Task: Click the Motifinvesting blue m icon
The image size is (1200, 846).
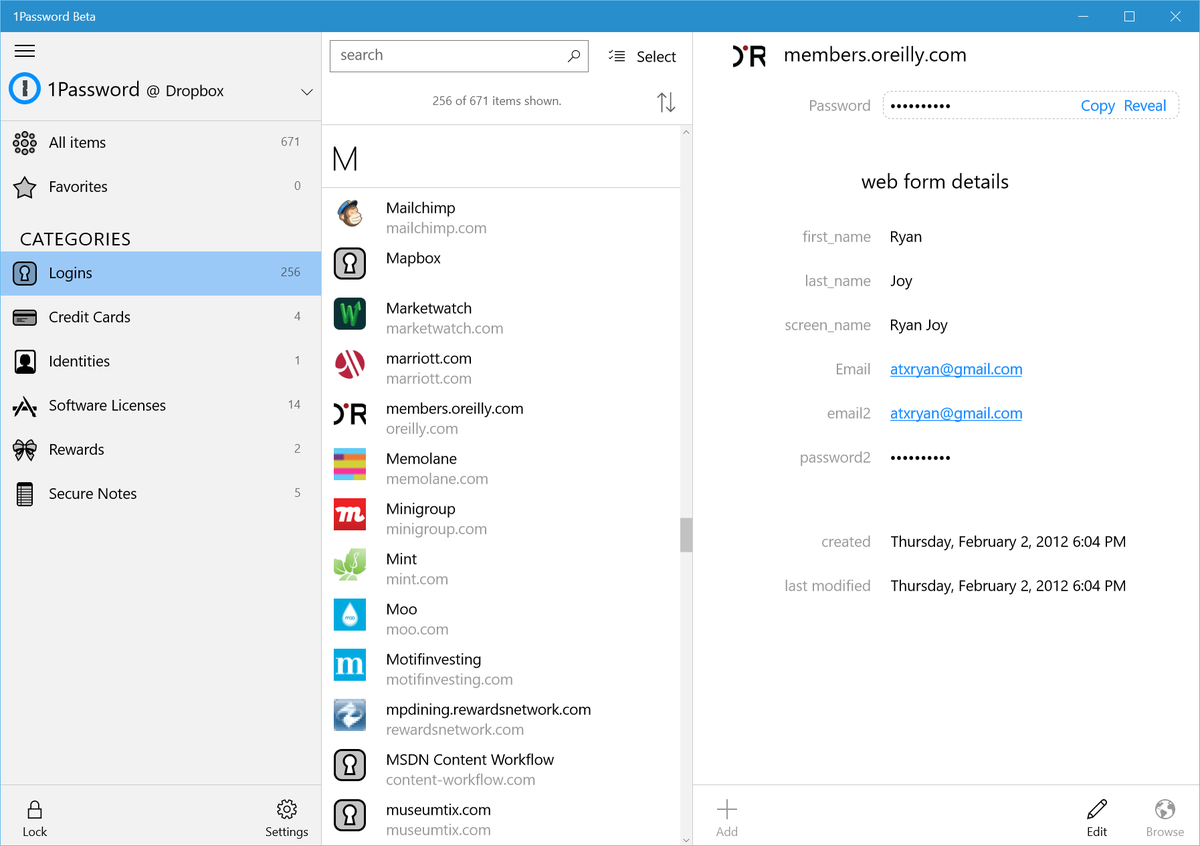Action: [x=349, y=665]
